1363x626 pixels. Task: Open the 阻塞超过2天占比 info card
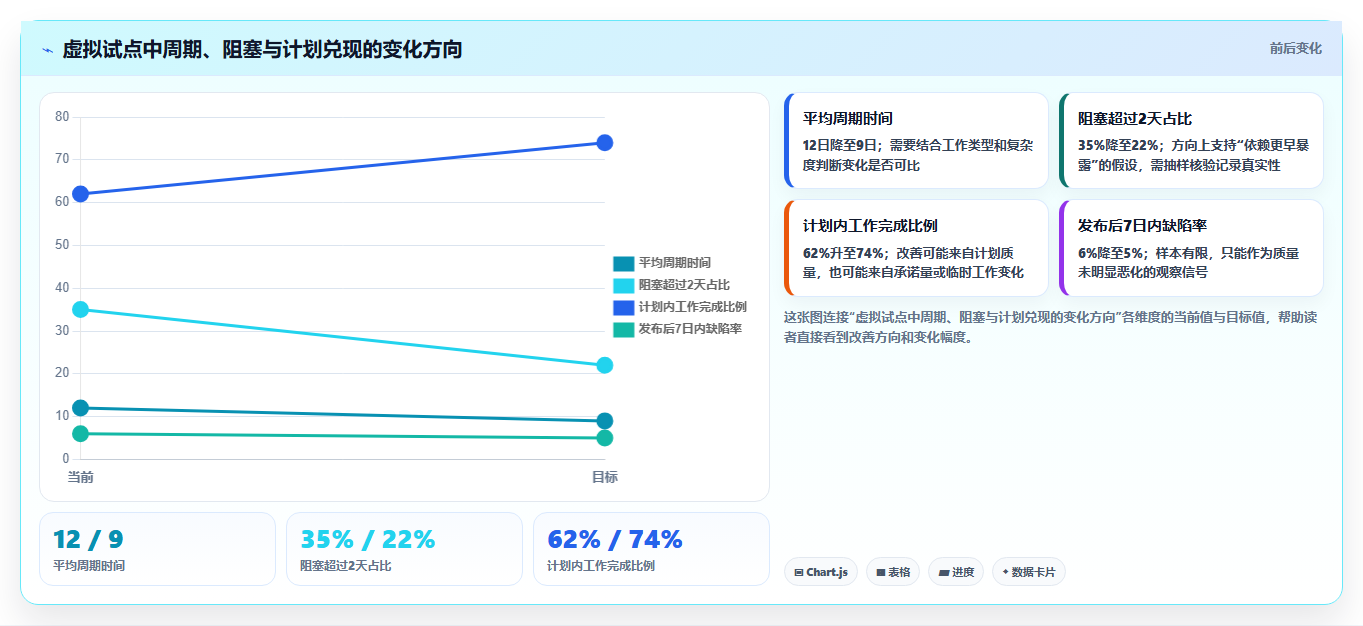1191,141
